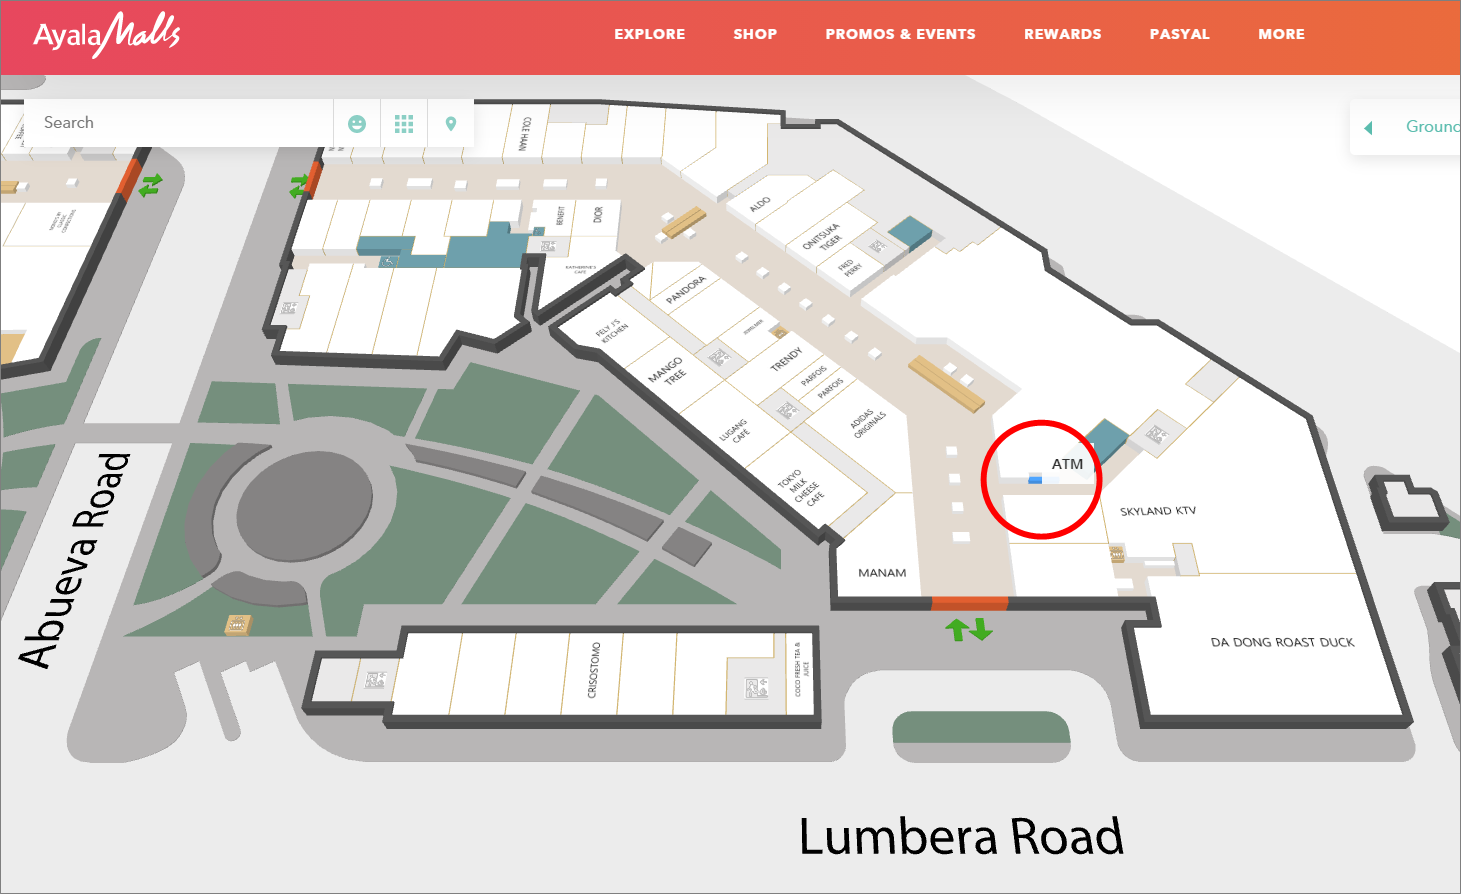
Task: Select the CRISOSTOMO restaurant
Action: pos(593,670)
